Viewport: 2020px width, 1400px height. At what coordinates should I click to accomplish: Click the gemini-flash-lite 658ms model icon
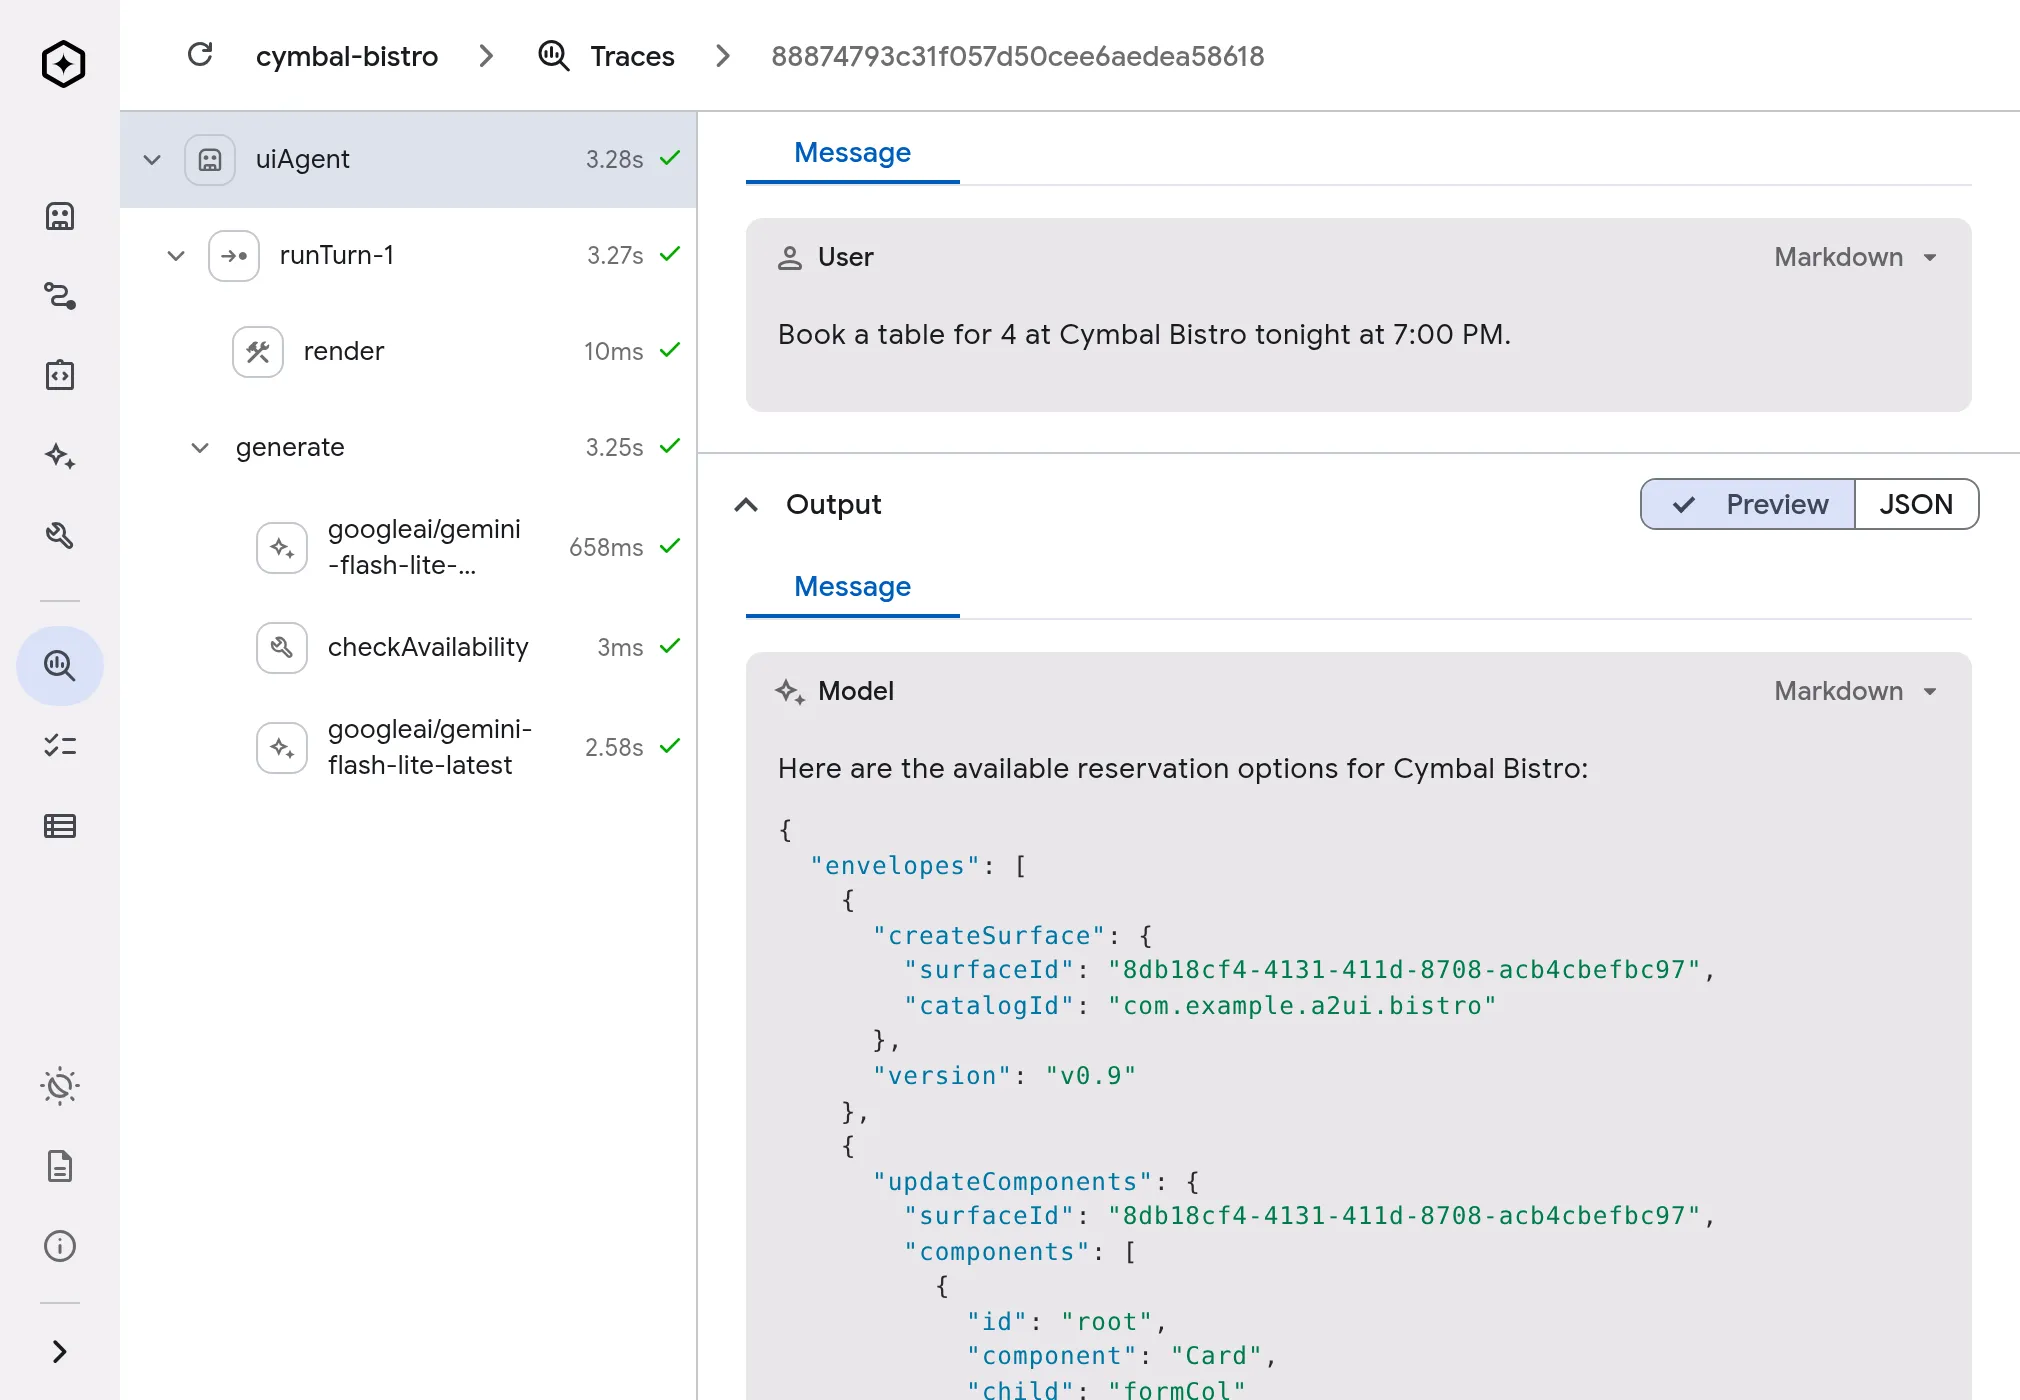[x=282, y=548]
